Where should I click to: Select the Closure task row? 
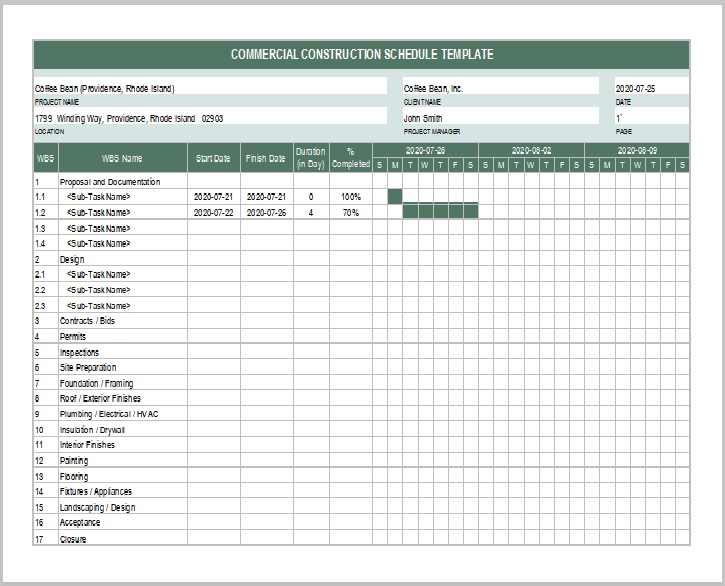click(x=362, y=538)
